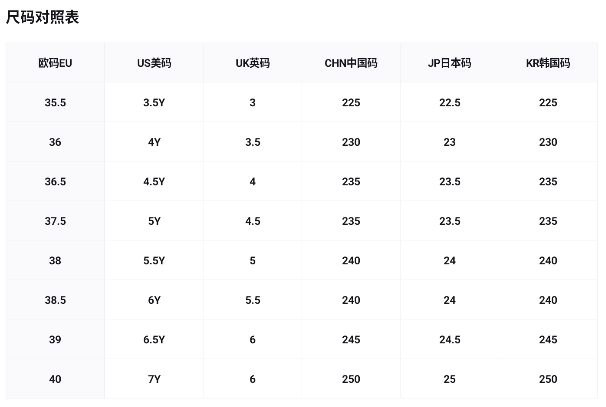
Task: Select the EU size 38 cell
Action: click(55, 260)
